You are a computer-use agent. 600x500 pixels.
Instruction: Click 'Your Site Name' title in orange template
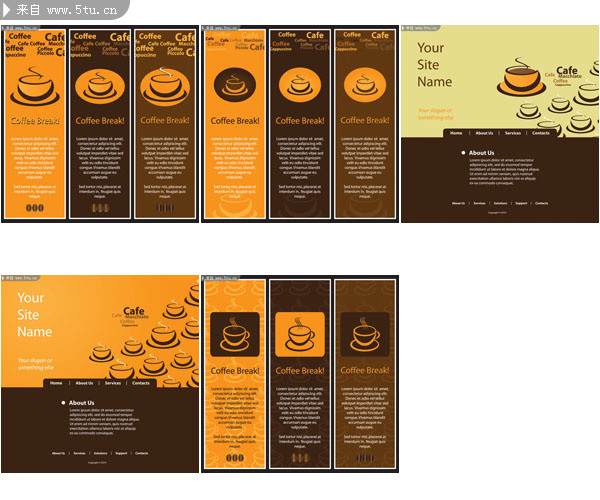(x=34, y=314)
